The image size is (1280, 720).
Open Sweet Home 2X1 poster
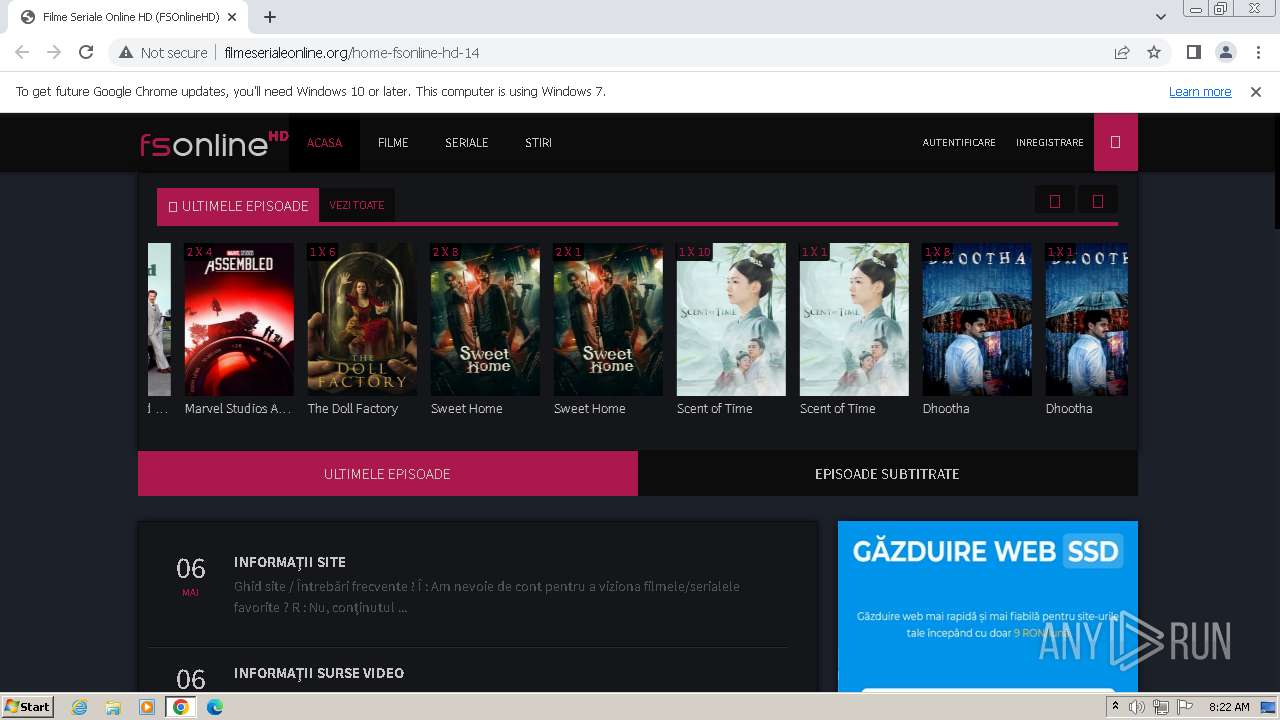tap(608, 319)
